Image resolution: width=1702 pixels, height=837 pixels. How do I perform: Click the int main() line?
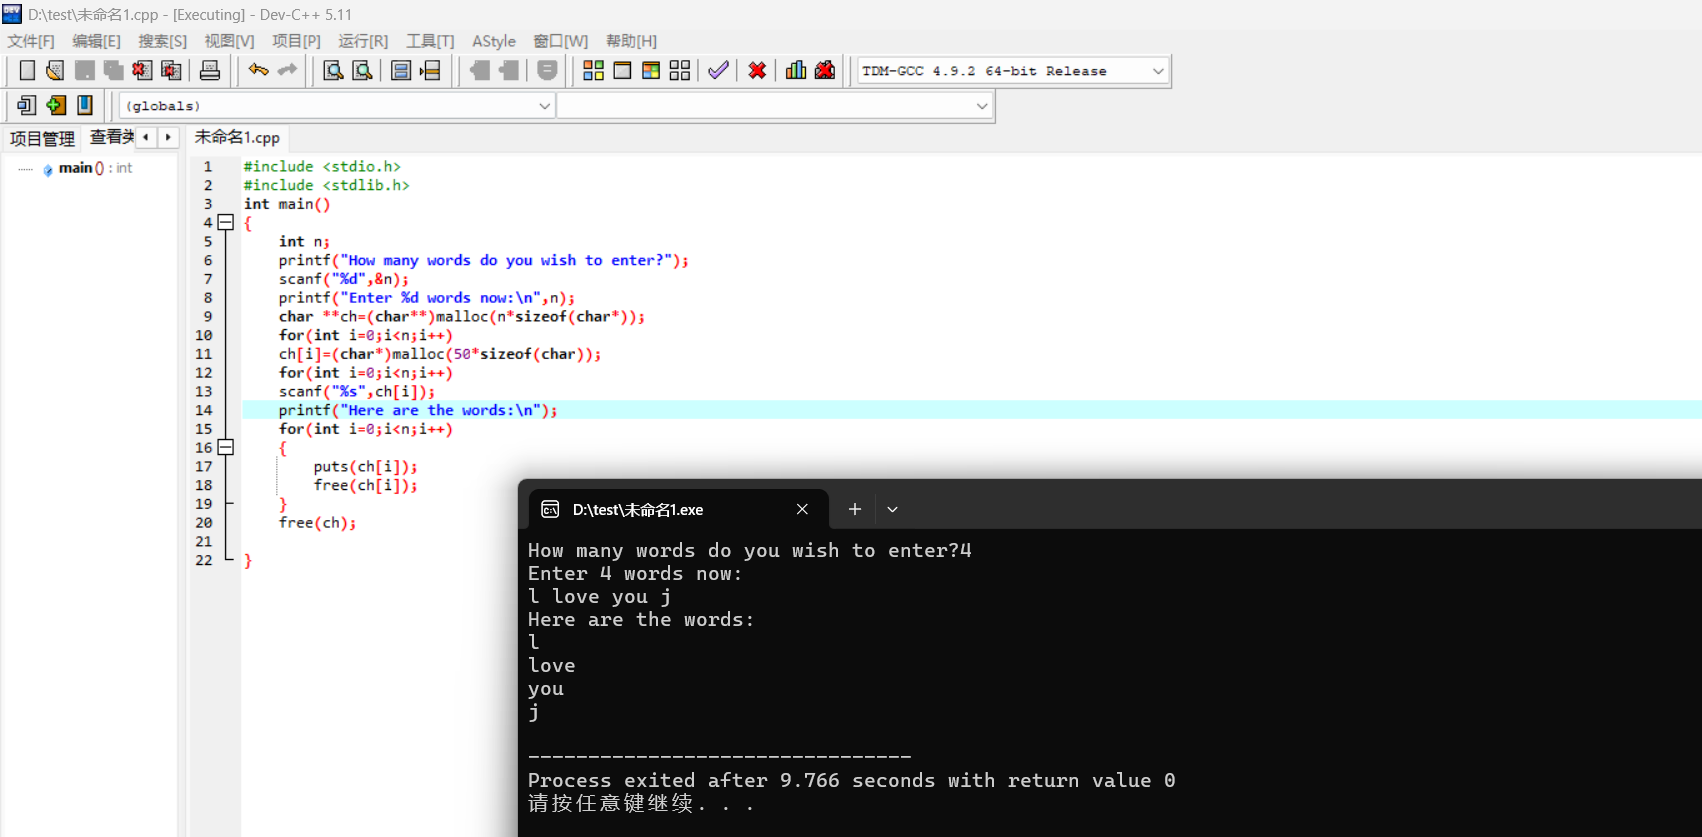tap(287, 204)
